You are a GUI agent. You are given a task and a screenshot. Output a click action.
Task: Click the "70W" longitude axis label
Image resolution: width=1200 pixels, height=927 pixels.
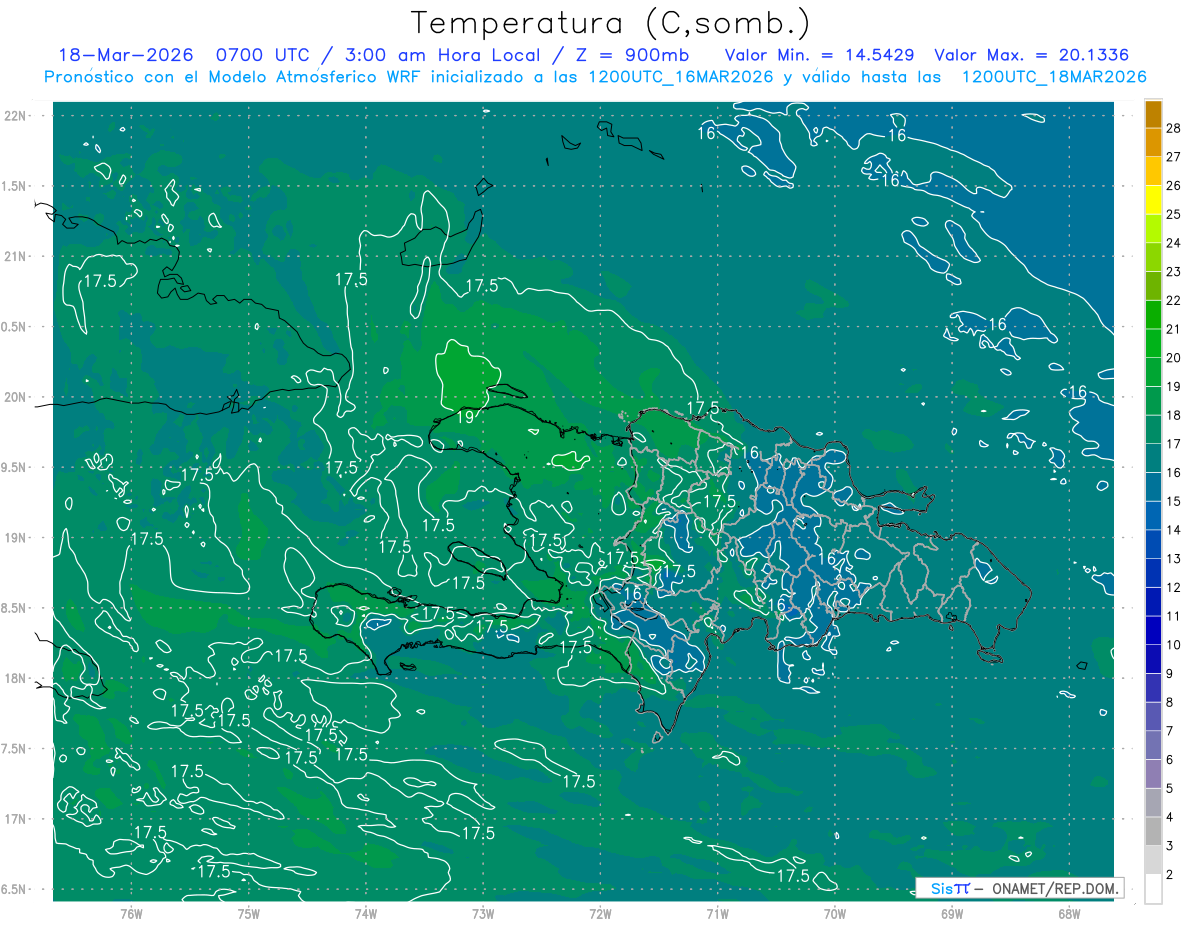(835, 913)
